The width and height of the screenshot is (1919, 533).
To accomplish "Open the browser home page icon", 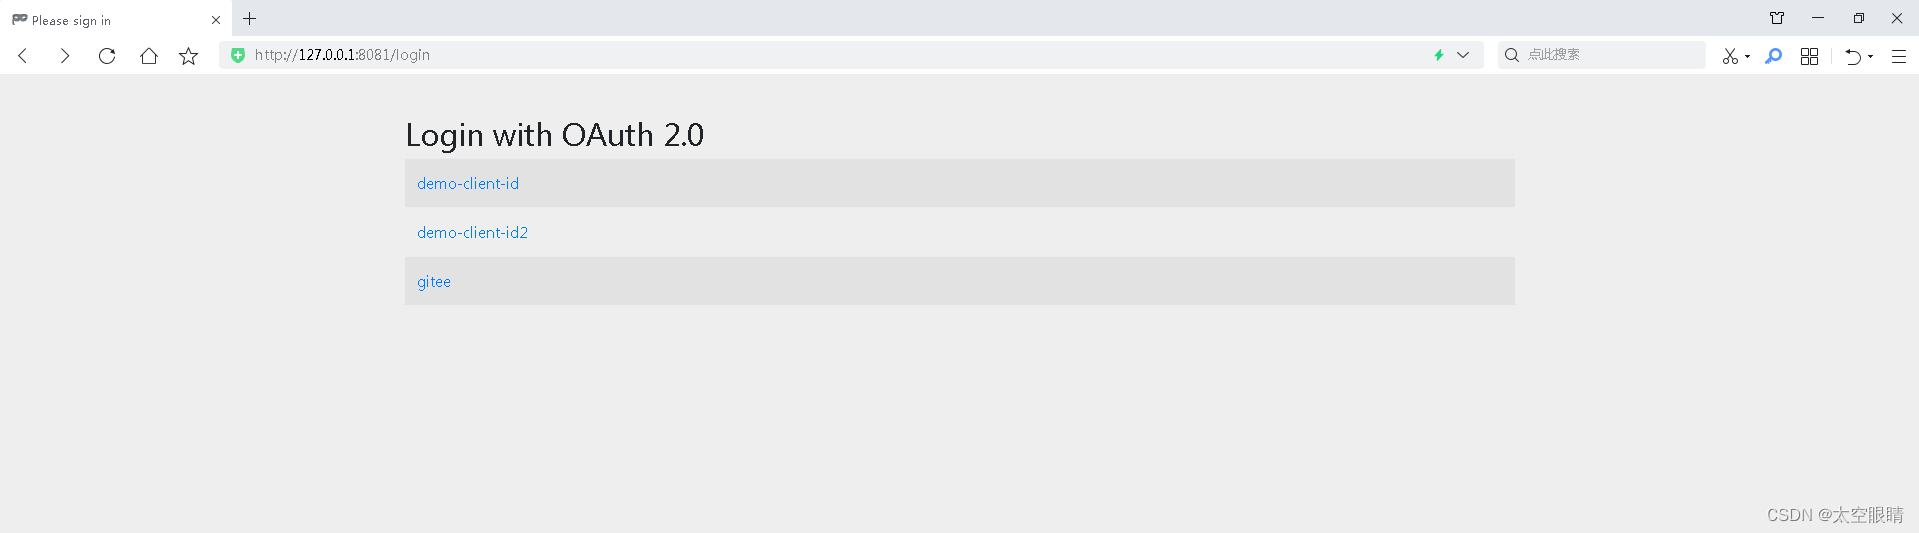I will tap(149, 56).
